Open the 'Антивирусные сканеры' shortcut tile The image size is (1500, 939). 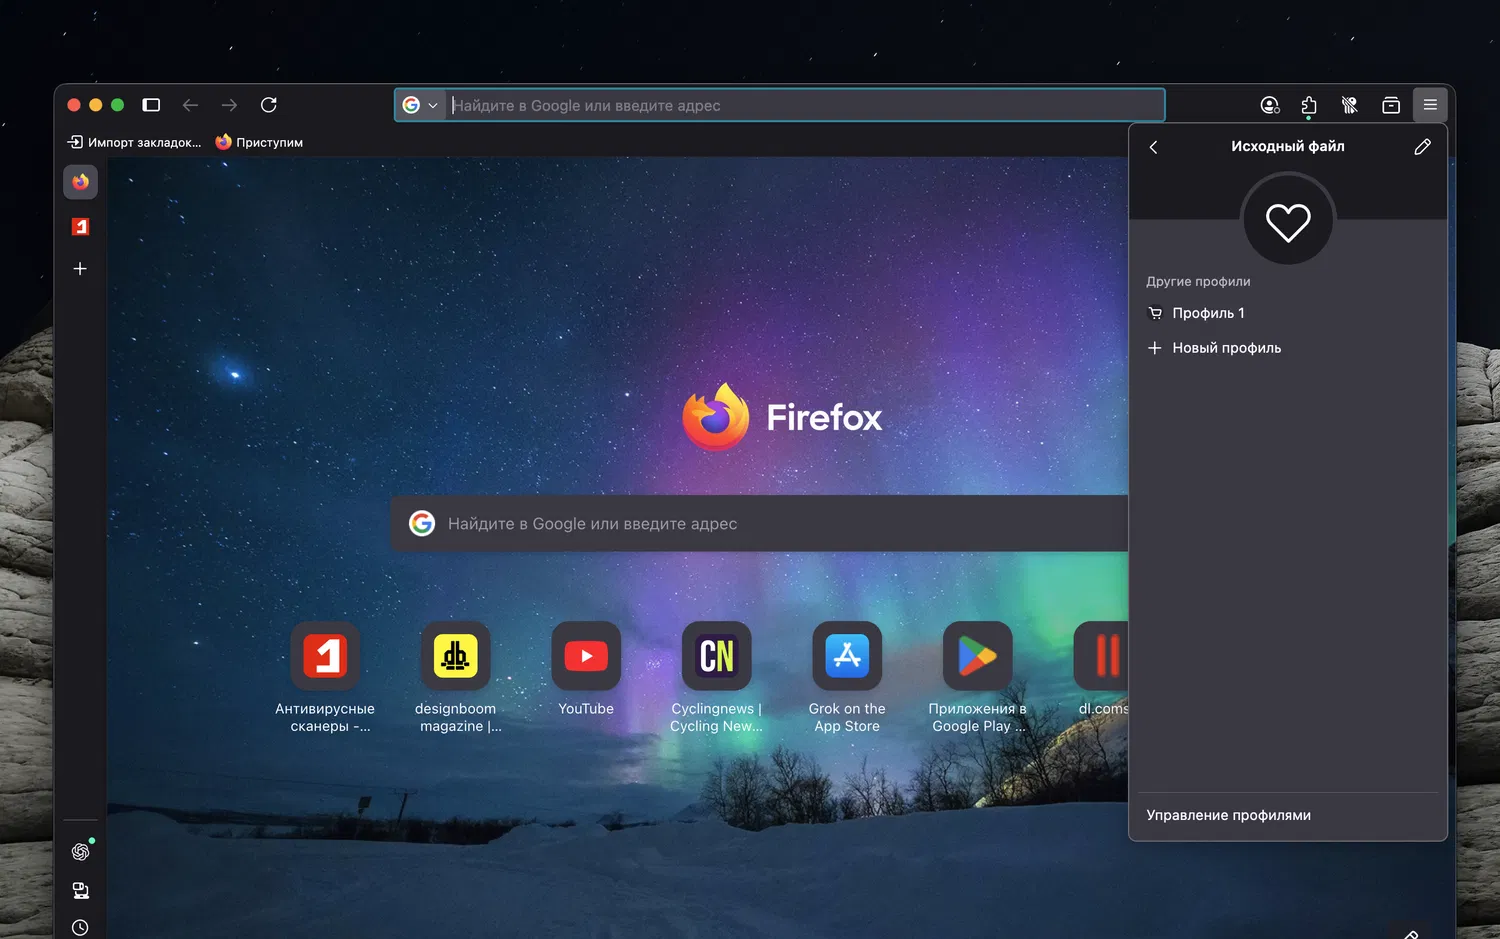(x=325, y=677)
